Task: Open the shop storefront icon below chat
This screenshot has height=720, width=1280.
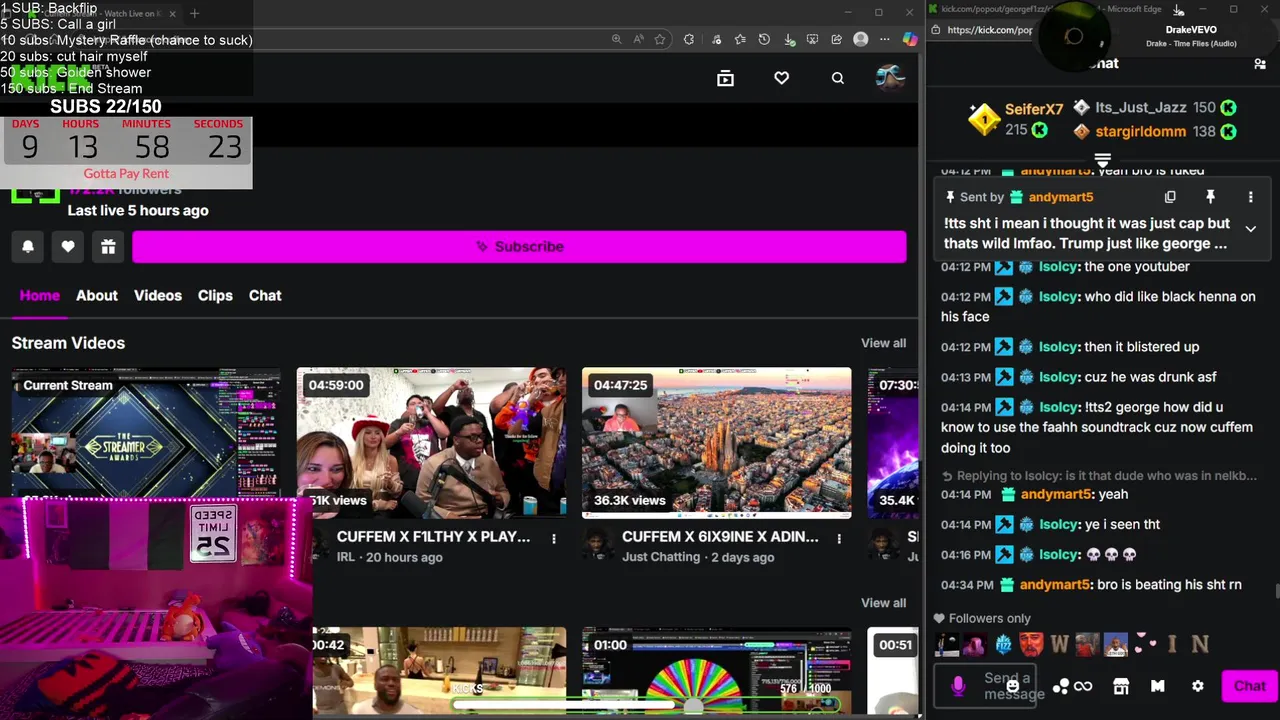Action: pyautogui.click(x=1121, y=686)
